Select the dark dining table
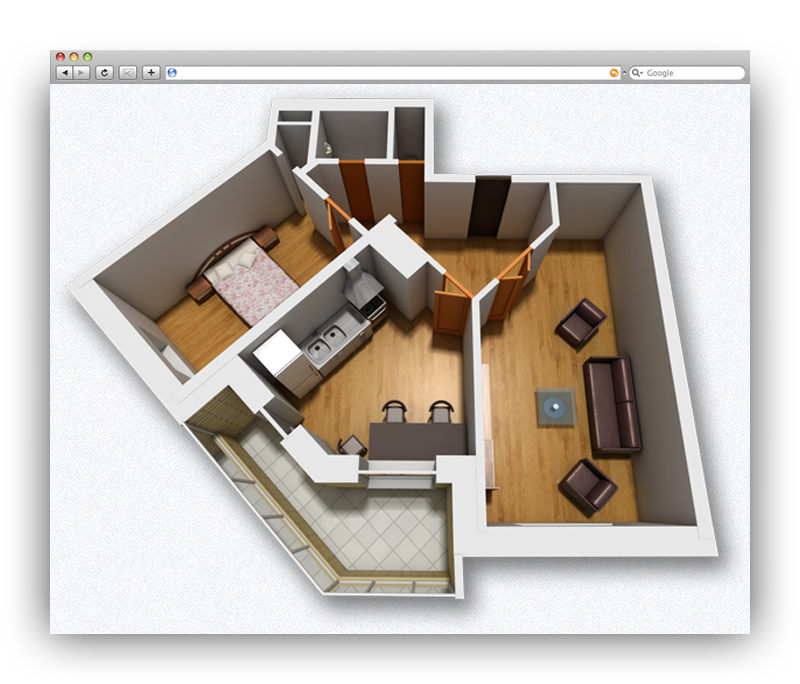The width and height of the screenshot is (800, 684). [x=418, y=441]
